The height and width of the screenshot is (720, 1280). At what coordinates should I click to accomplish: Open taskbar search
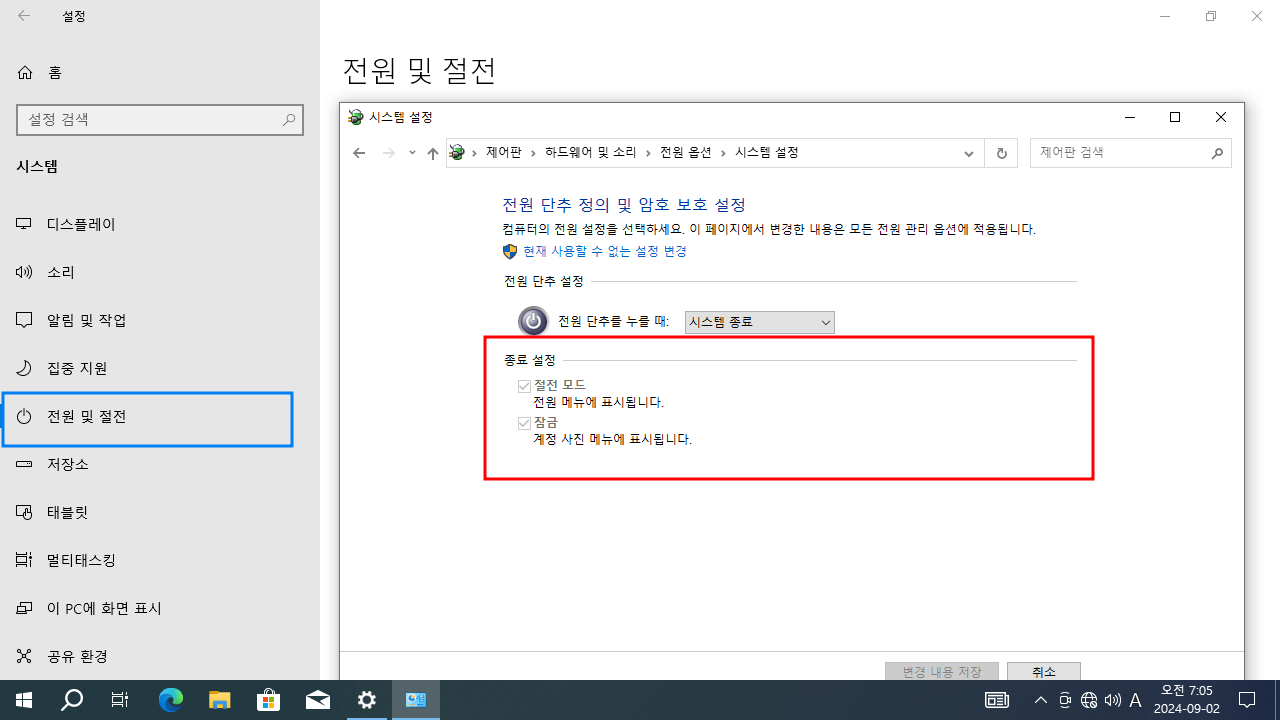pos(72,700)
